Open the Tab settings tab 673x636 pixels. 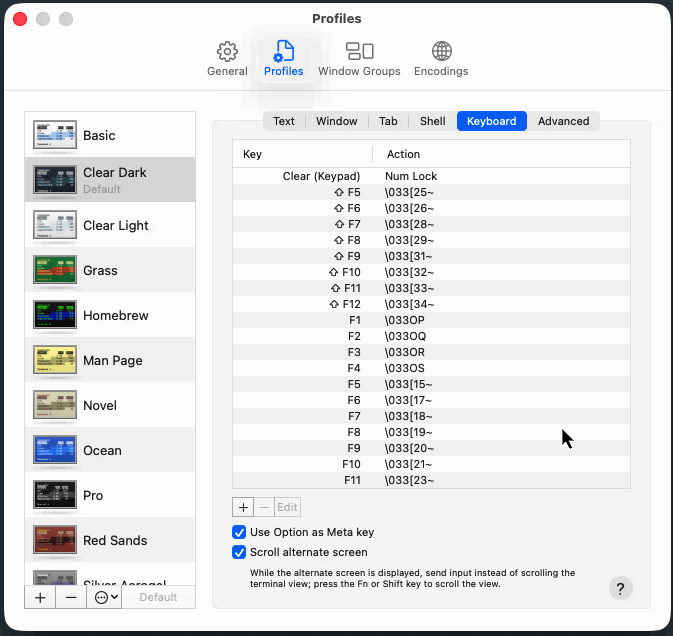388,121
